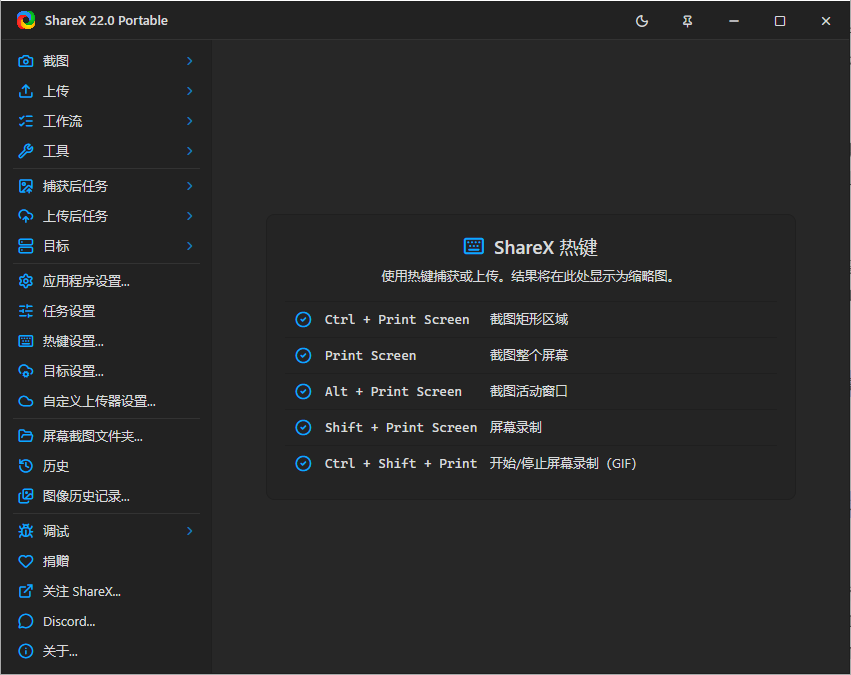Expand the 工具 submenu arrow
Screen dimensions: 851x675
pos(189,151)
